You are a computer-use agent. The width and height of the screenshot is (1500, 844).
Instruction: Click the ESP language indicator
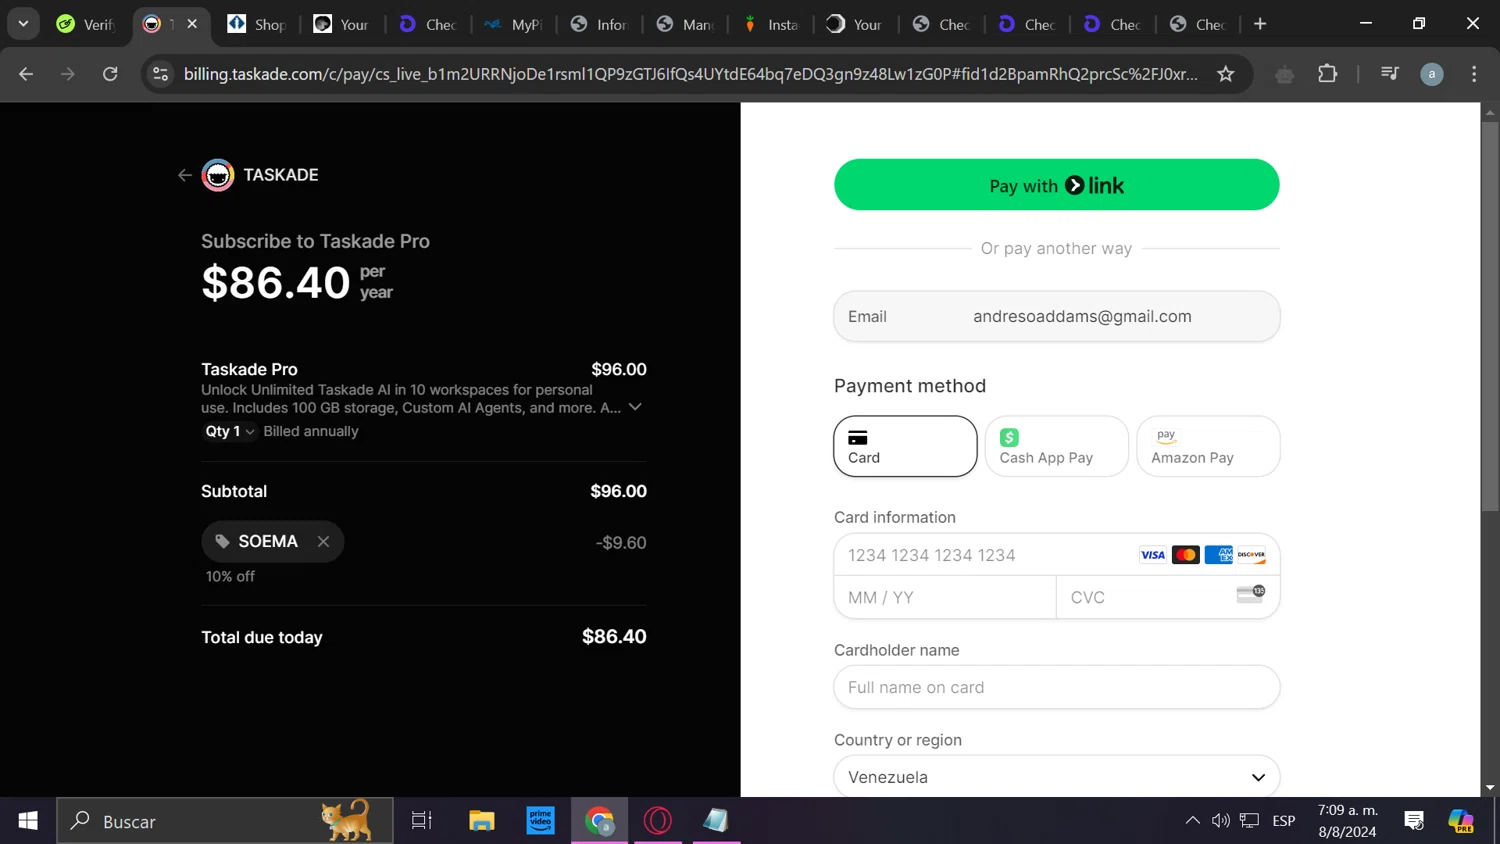click(1284, 821)
